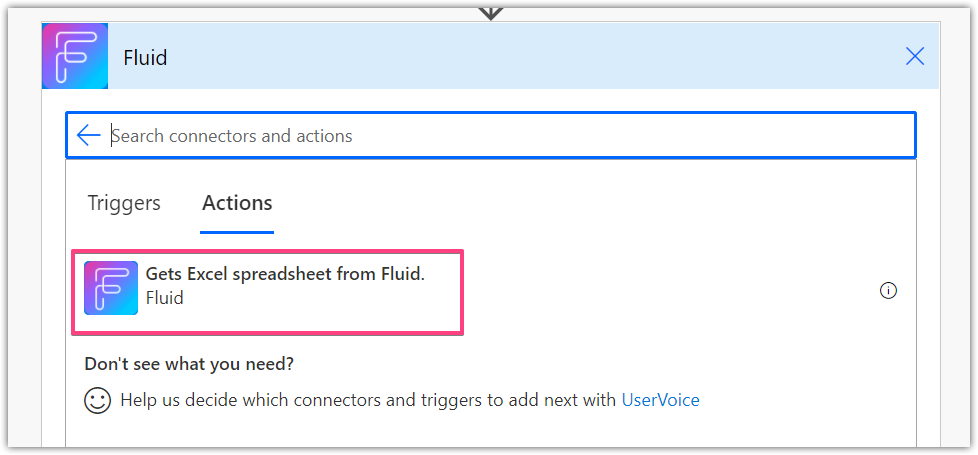Show info for Gets Excel spreadsheet action

pos(888,290)
